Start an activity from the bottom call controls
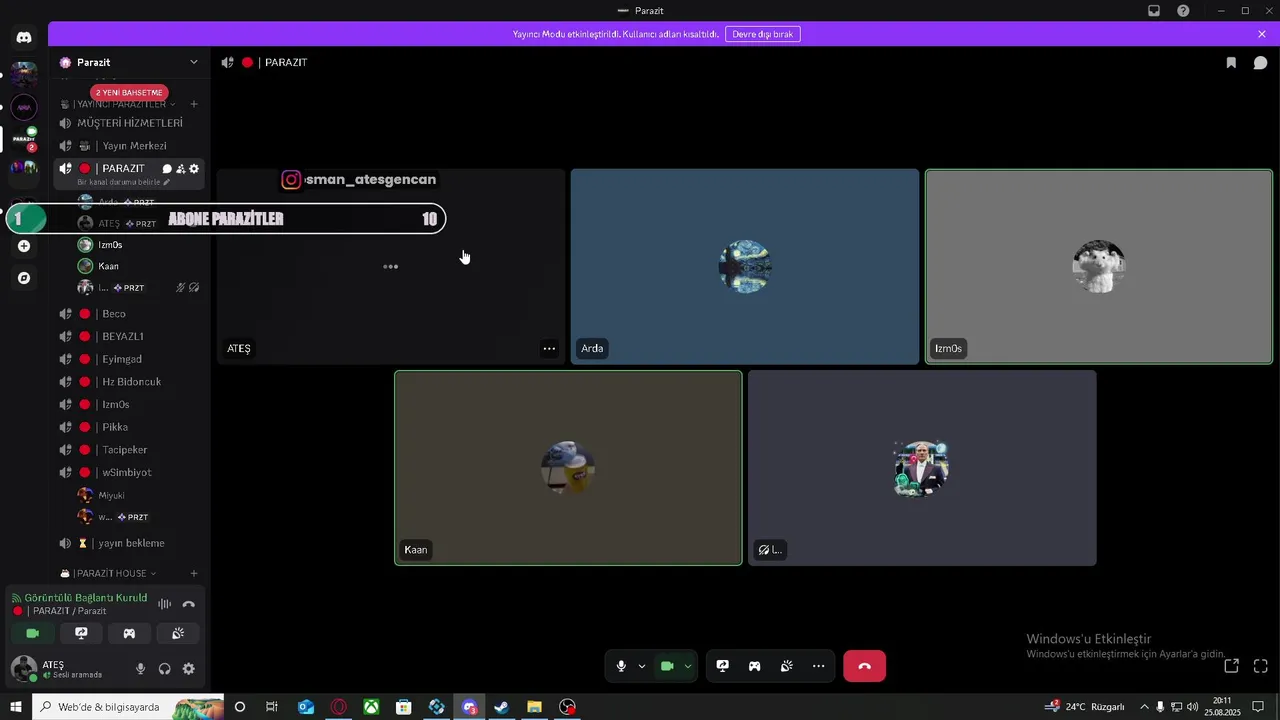Image resolution: width=1280 pixels, height=720 pixels. pyautogui.click(x=754, y=666)
